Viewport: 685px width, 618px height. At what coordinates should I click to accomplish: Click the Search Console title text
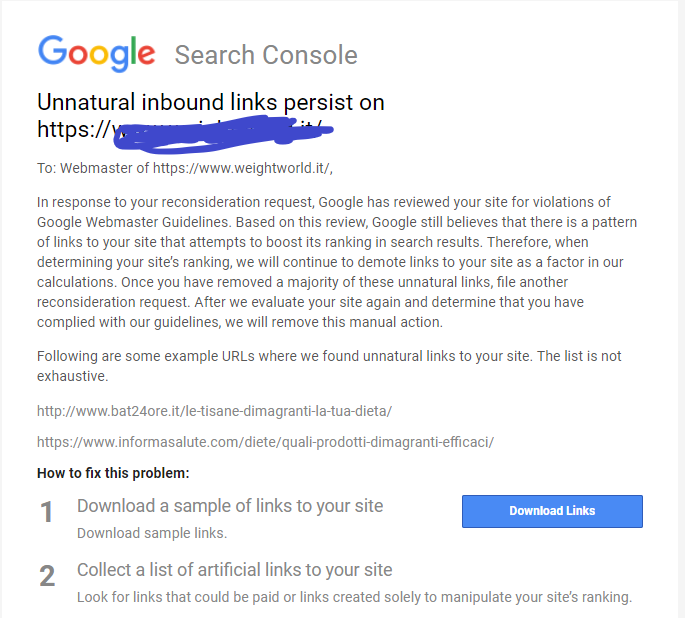pyautogui.click(x=265, y=55)
